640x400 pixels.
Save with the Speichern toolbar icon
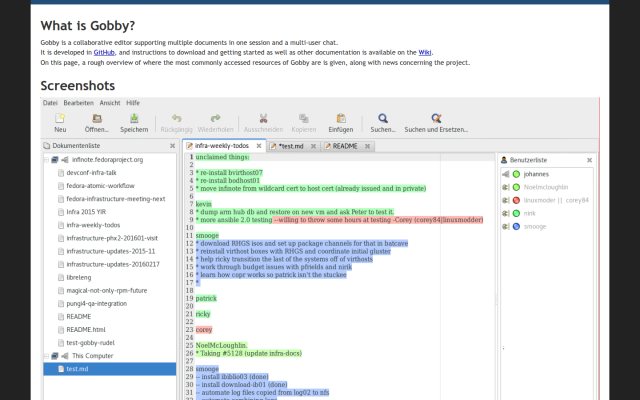[x=134, y=118]
